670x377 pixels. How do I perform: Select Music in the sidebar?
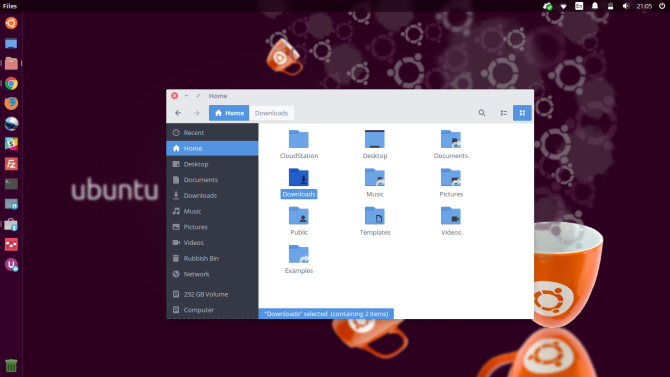212,211
